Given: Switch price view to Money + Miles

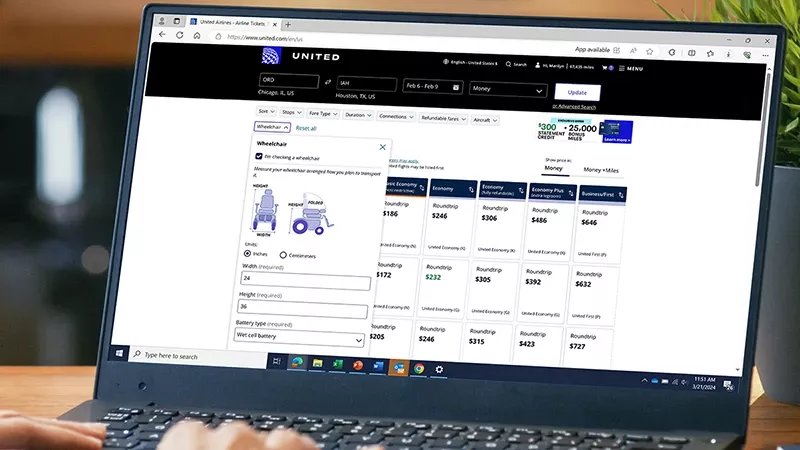Looking at the screenshot, I should 601,170.
